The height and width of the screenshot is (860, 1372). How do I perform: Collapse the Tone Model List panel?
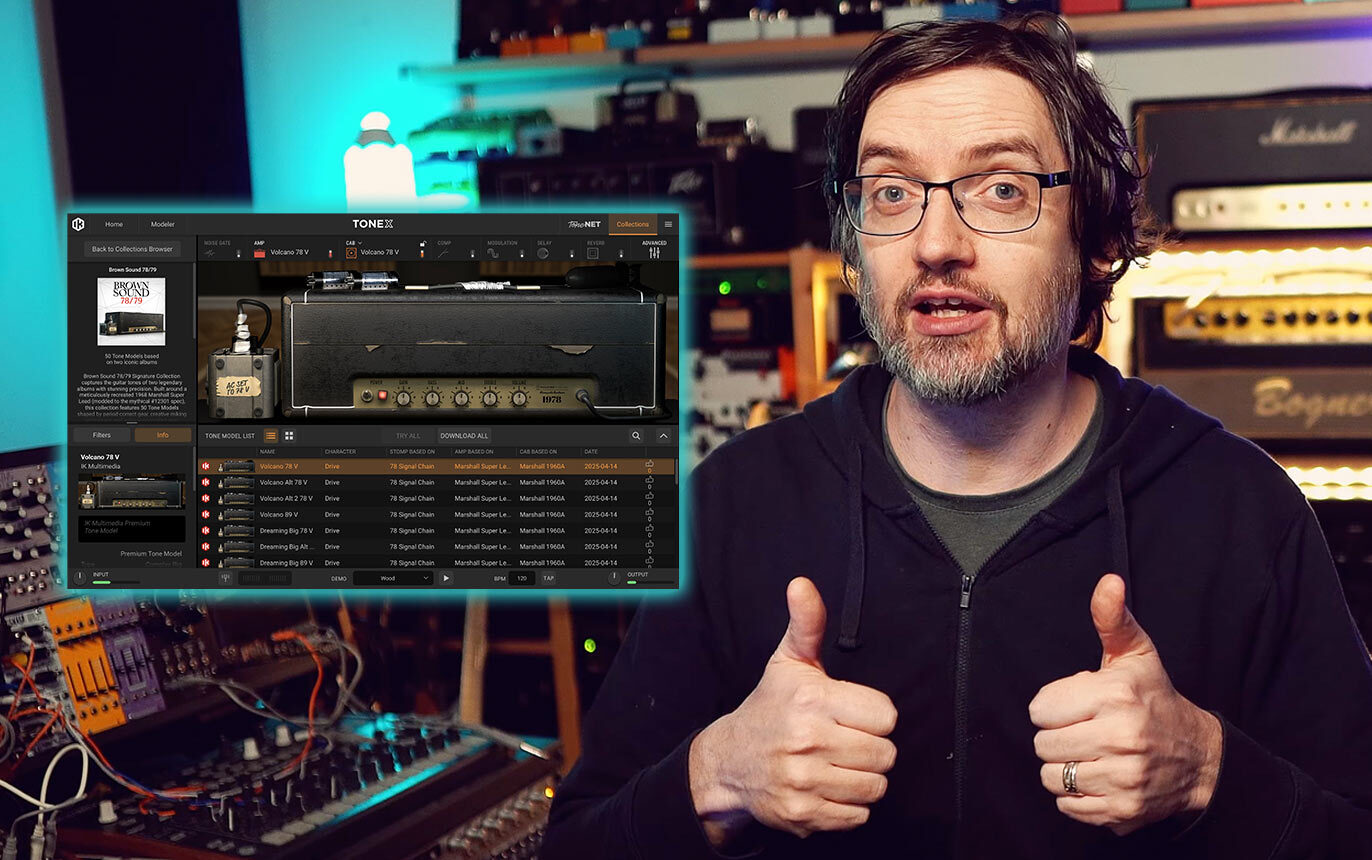click(x=663, y=436)
